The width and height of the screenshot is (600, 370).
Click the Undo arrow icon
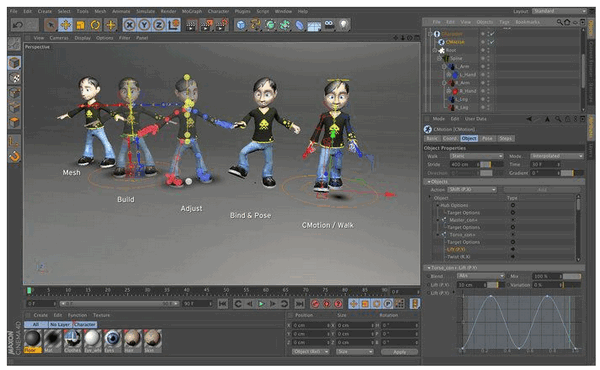[x=18, y=25]
